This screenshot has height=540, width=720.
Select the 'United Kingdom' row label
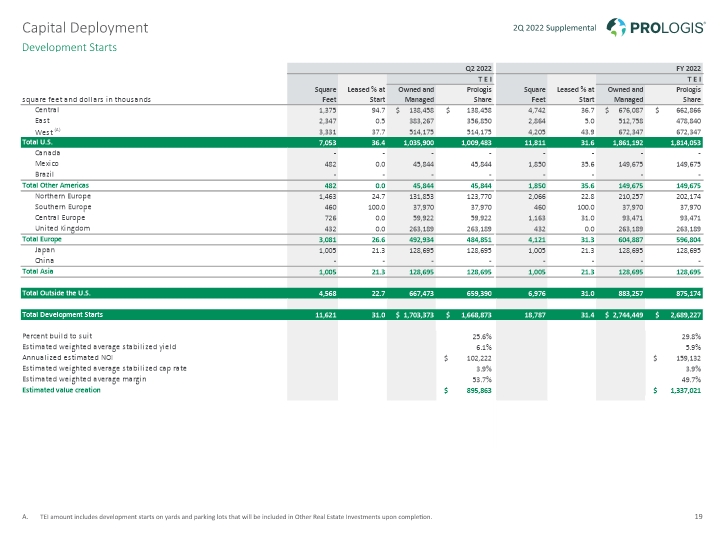[62, 229]
